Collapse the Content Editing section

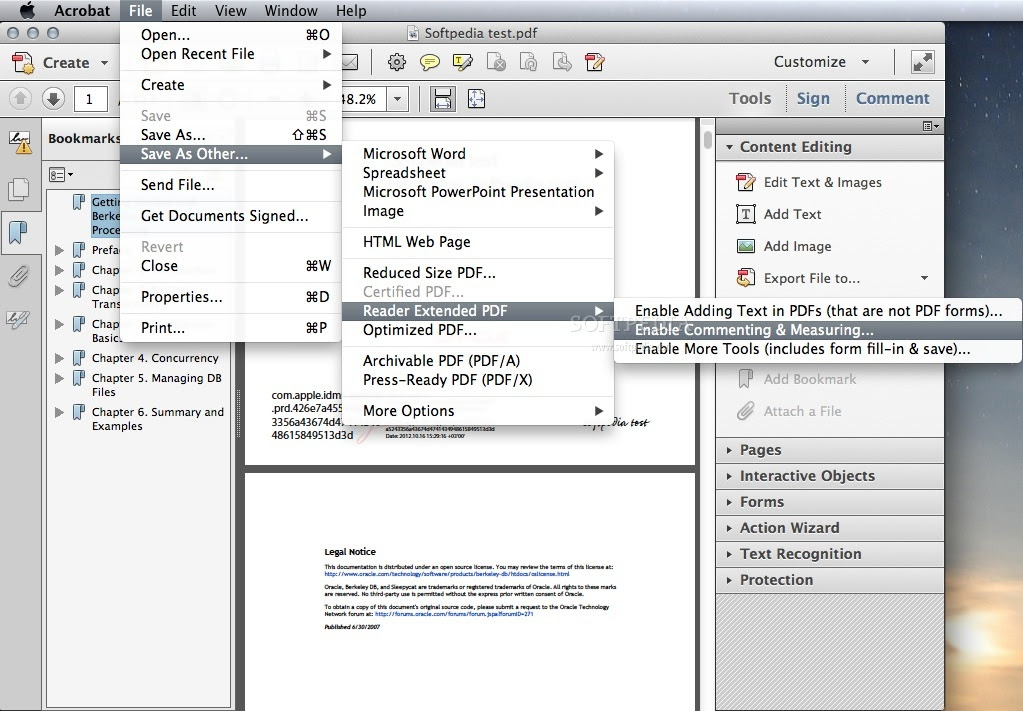tap(729, 147)
